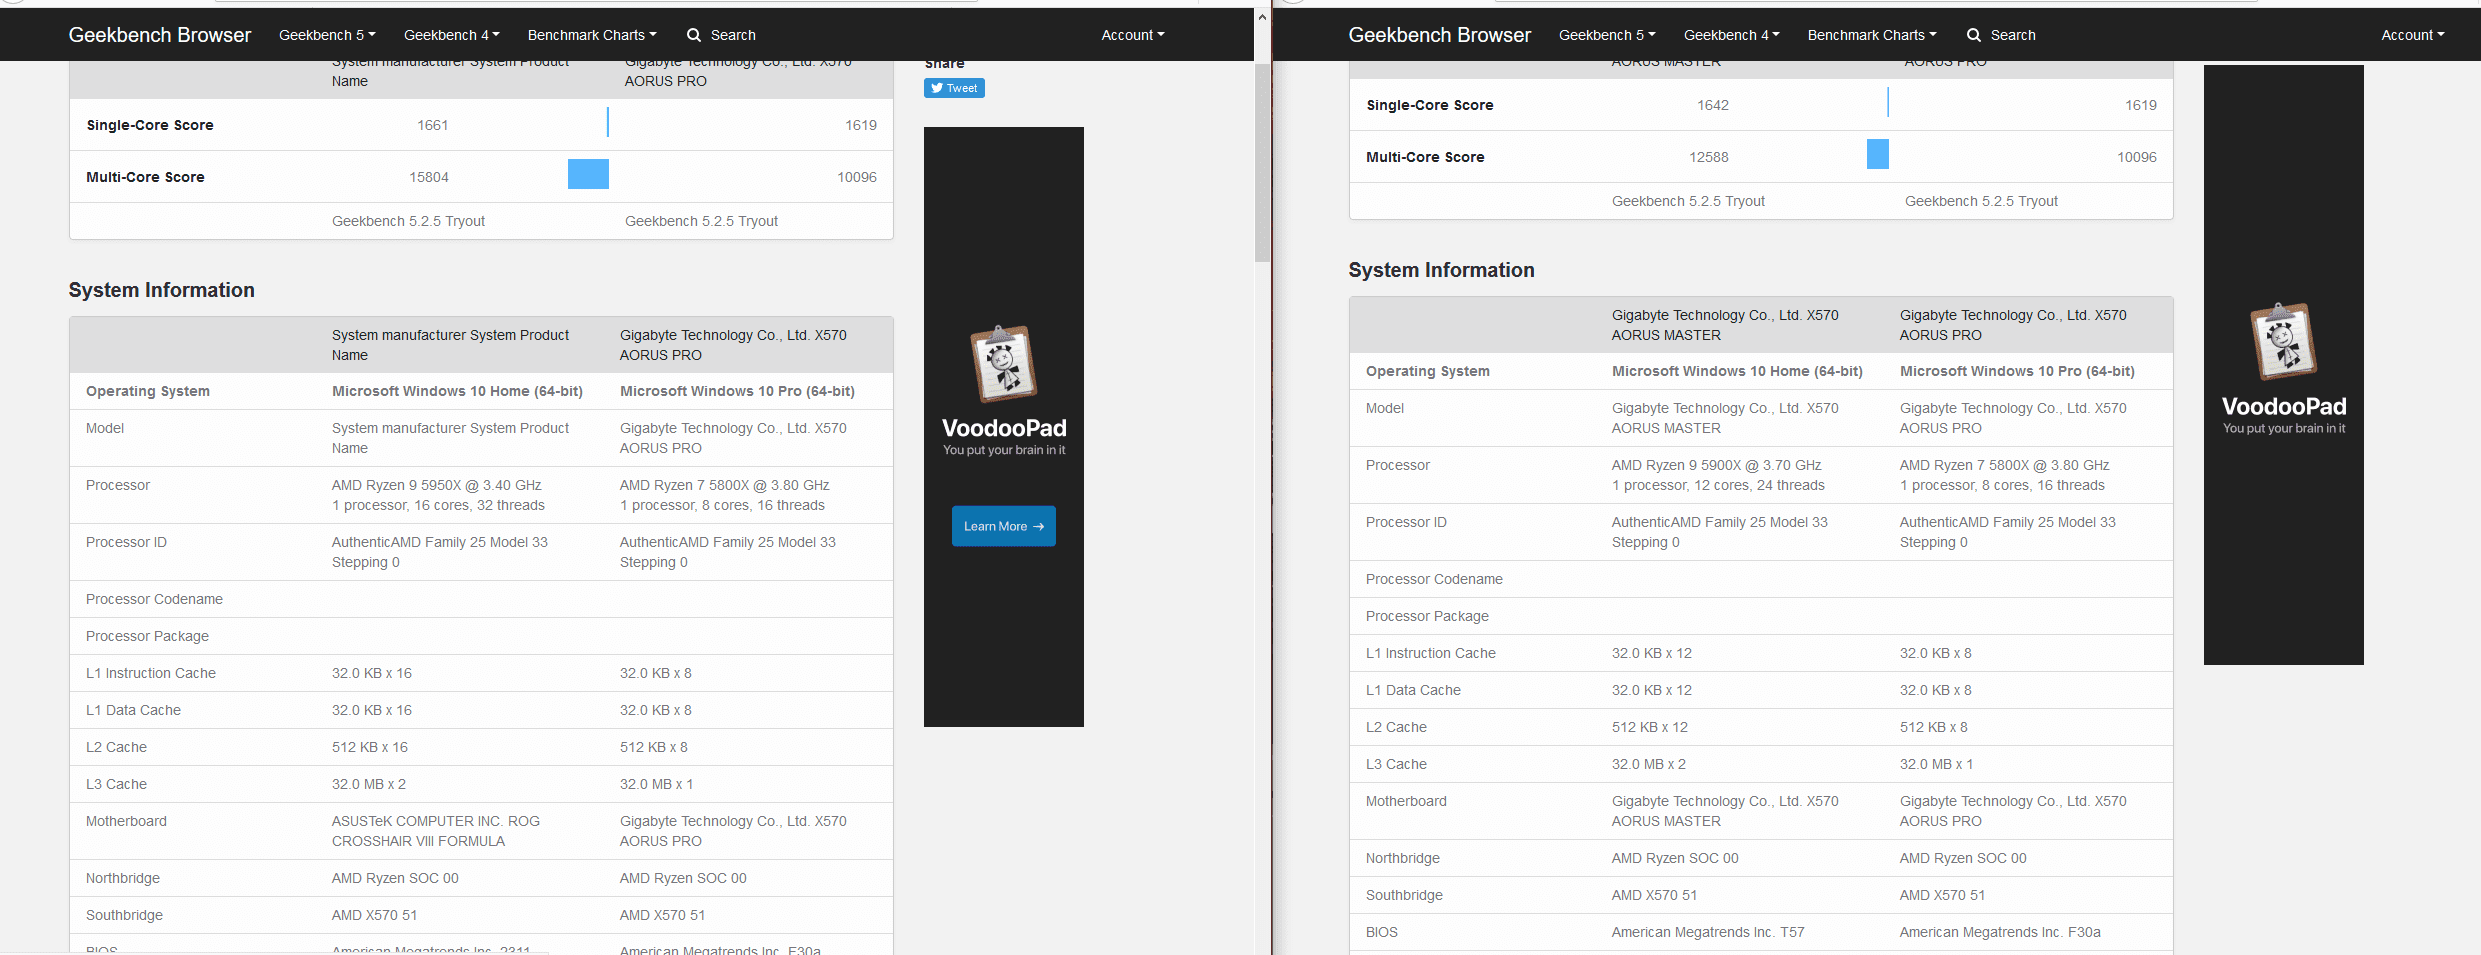Click 'Southbridge' row label in left window

124,915
